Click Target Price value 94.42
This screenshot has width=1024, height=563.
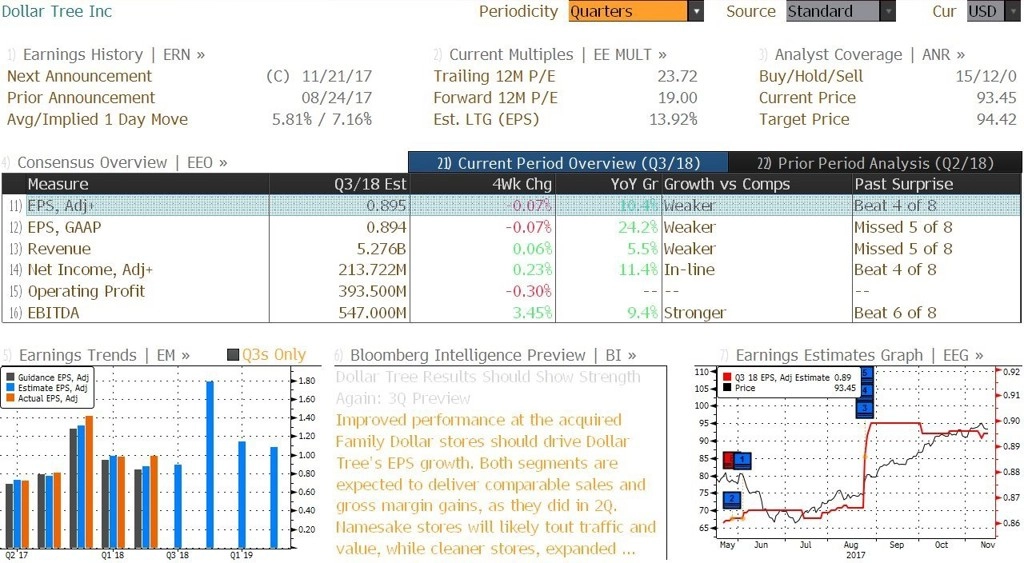[997, 120]
